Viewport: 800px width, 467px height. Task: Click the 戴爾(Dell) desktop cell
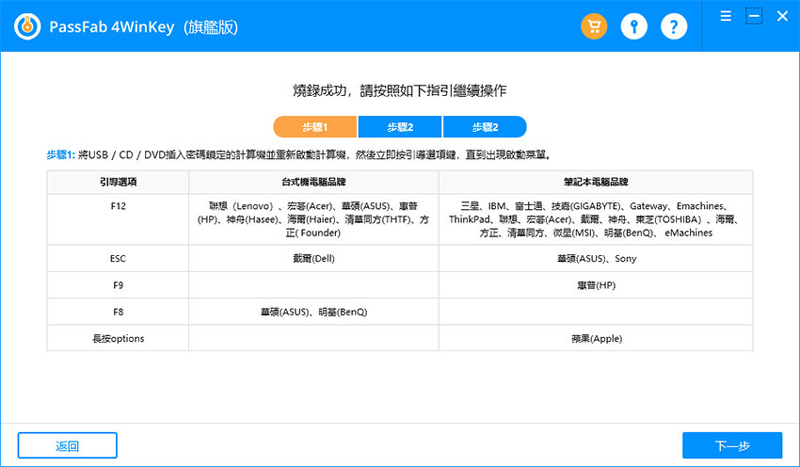314,259
